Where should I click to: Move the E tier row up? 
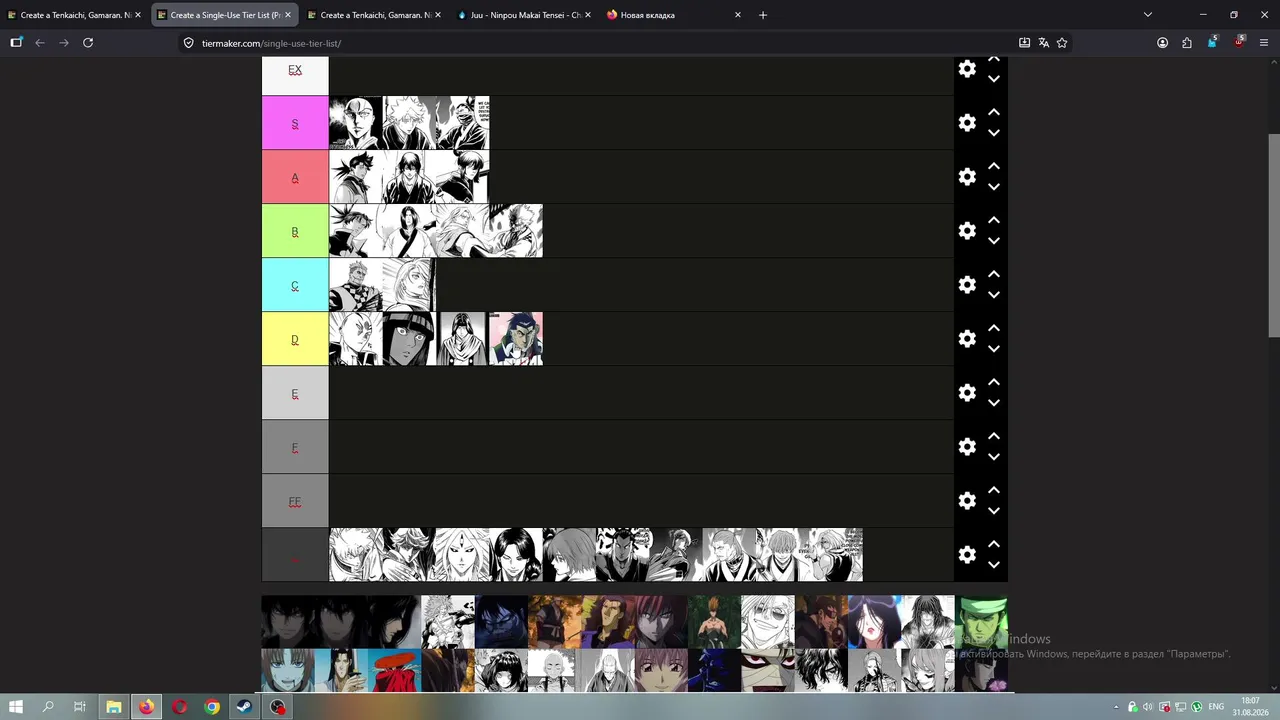(994, 382)
